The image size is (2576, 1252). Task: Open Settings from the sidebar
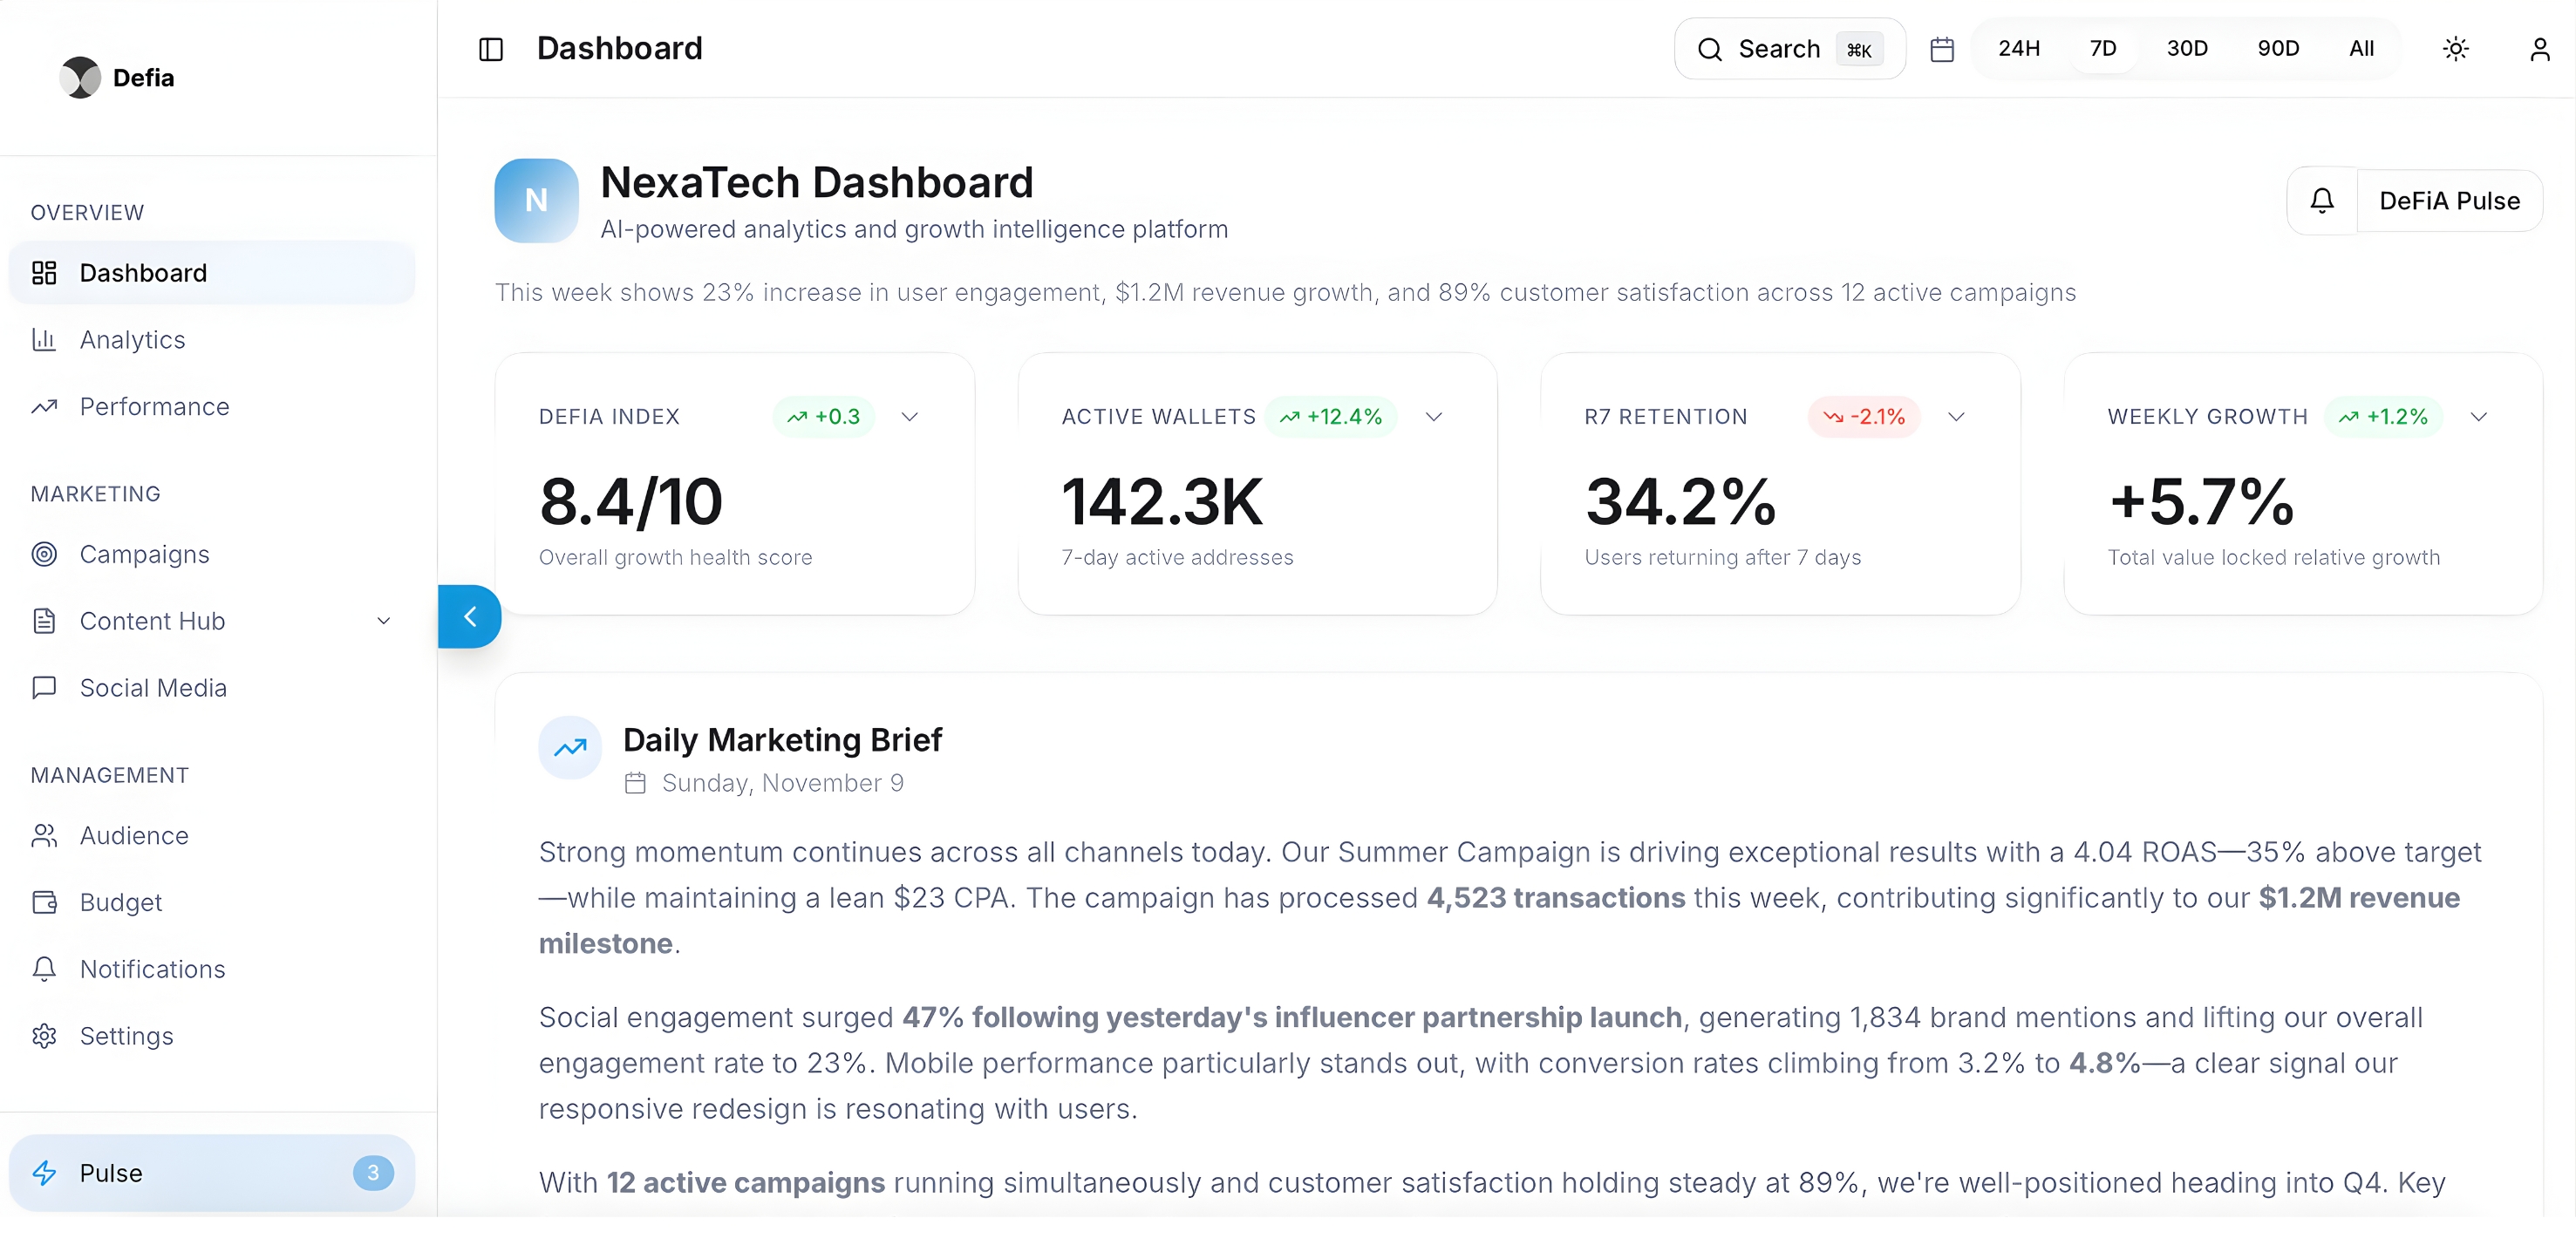pyautogui.click(x=126, y=1036)
